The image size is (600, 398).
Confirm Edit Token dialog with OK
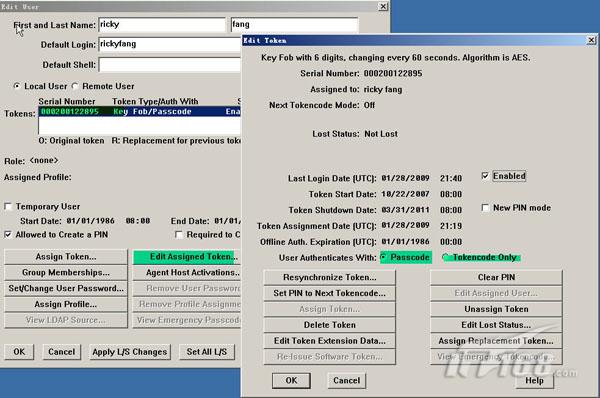coord(291,380)
